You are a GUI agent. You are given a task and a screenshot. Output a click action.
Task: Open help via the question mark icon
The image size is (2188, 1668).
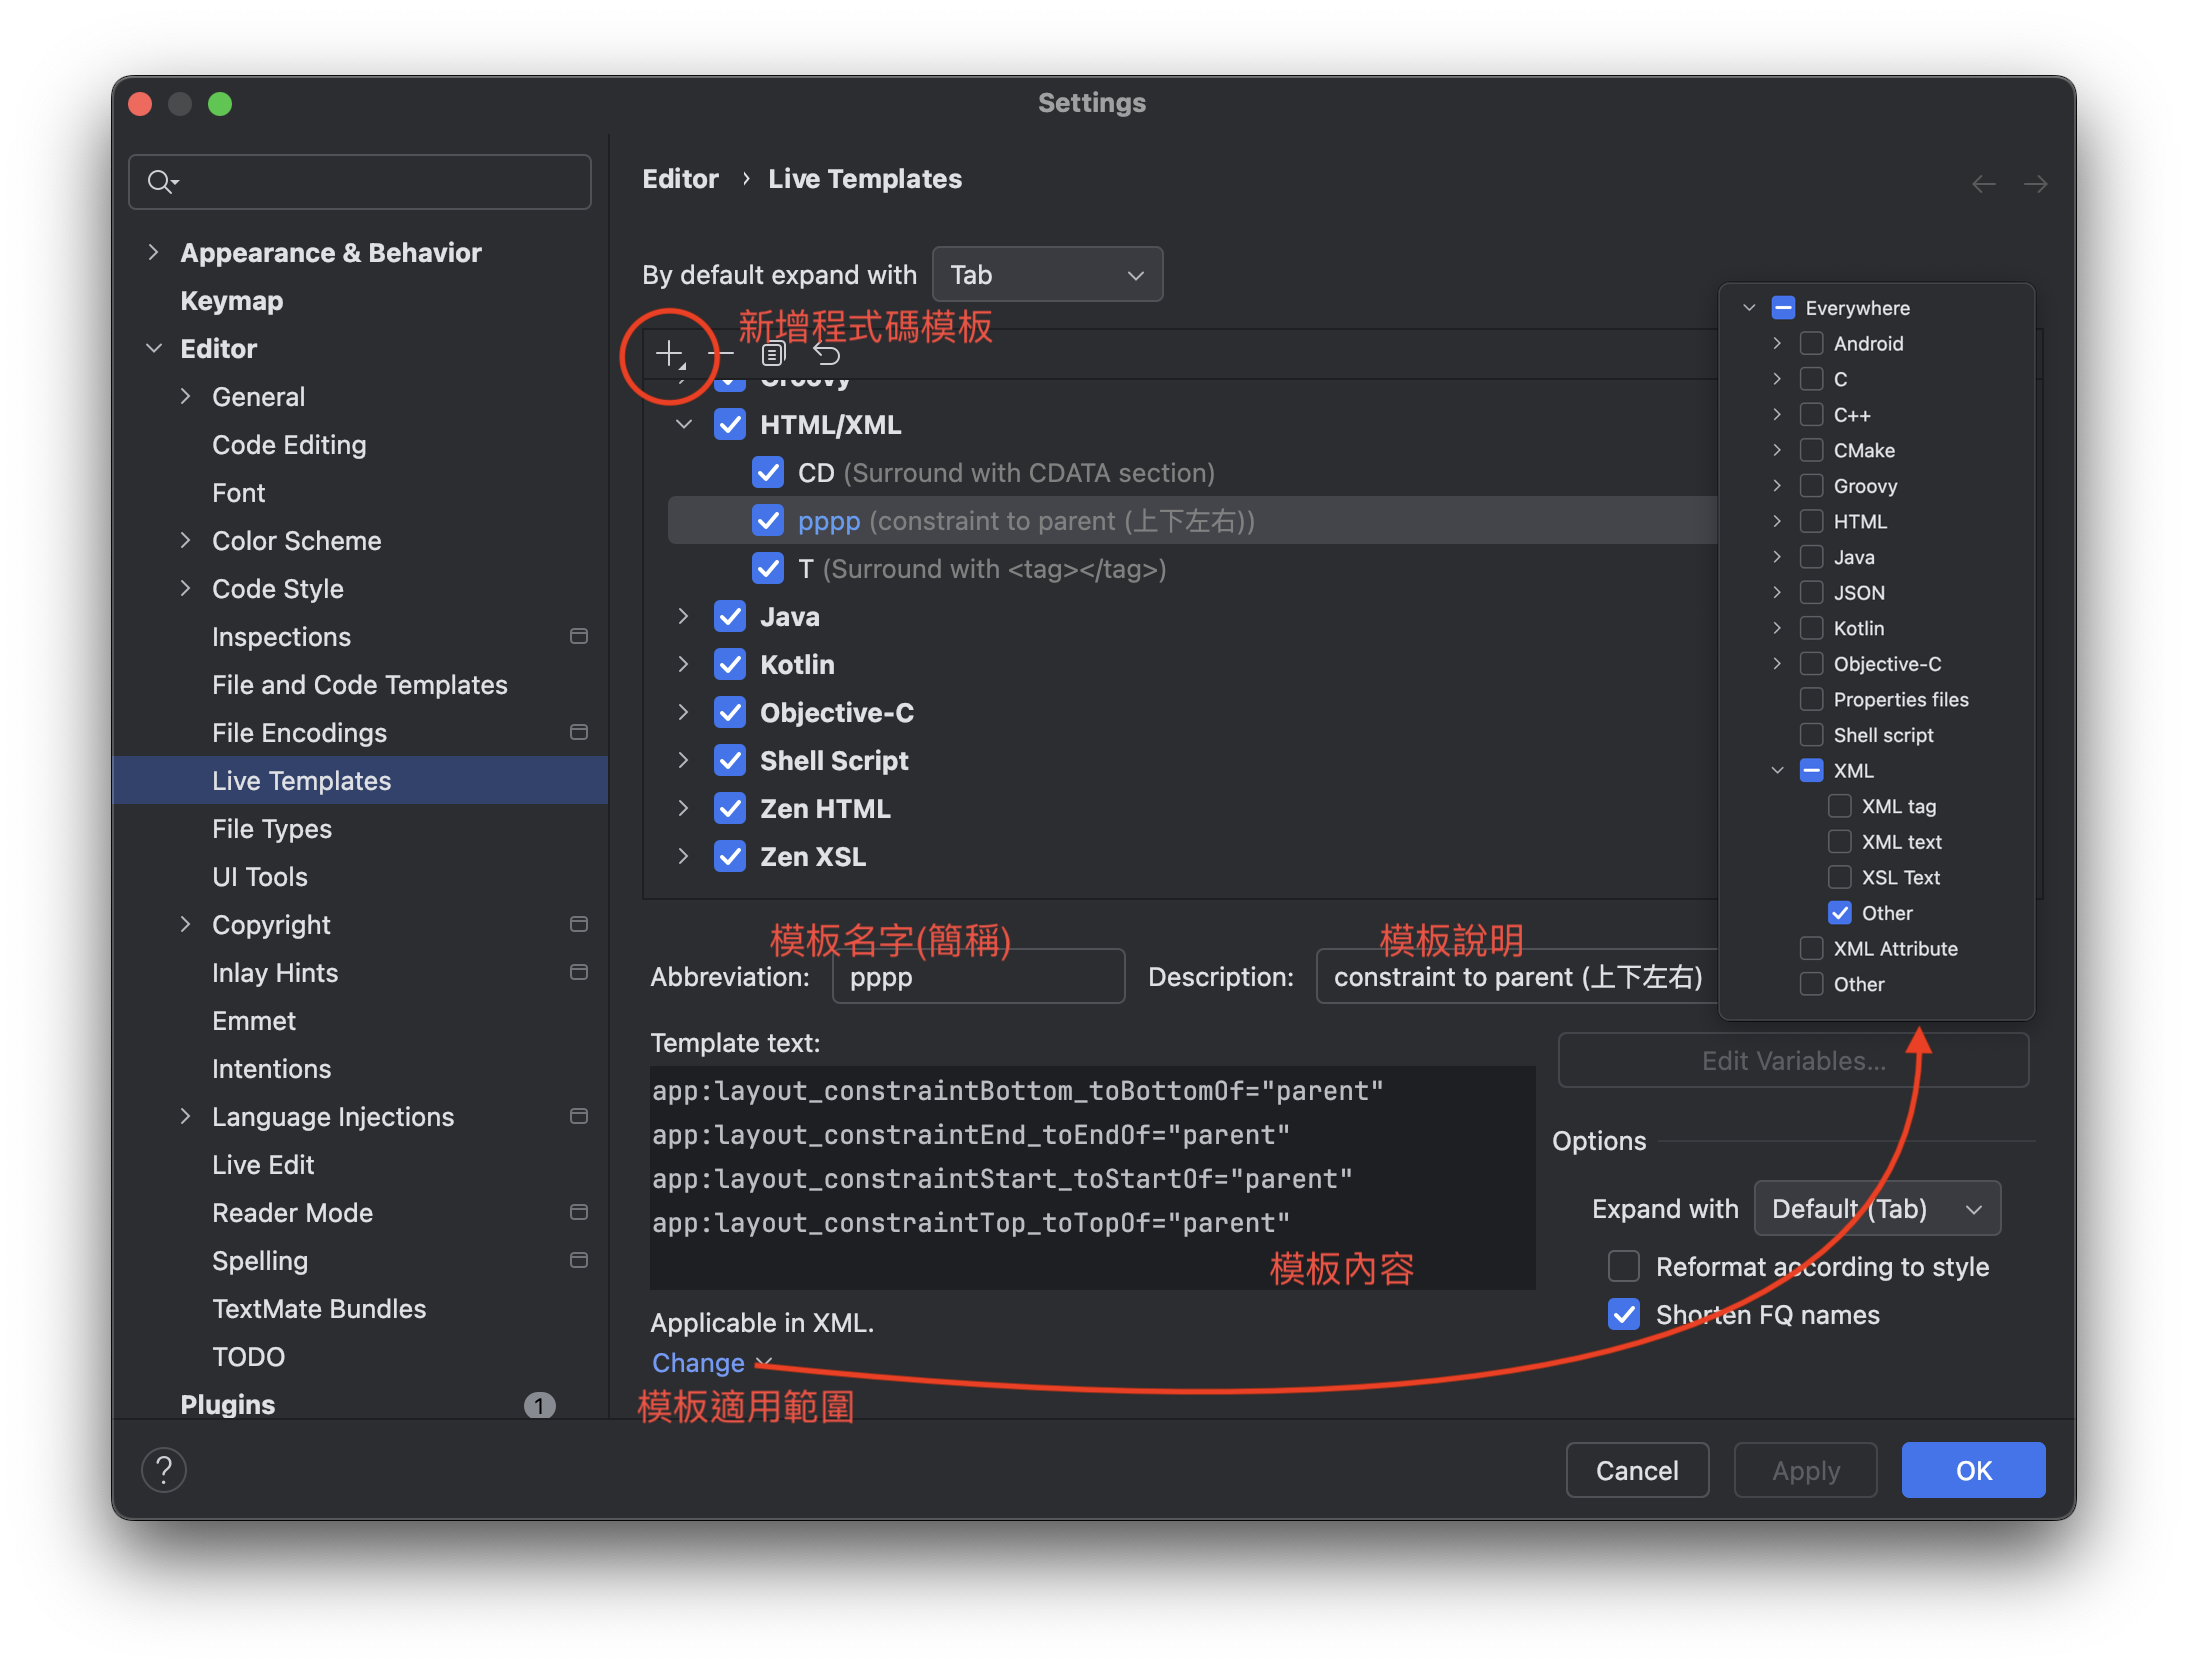pos(164,1469)
